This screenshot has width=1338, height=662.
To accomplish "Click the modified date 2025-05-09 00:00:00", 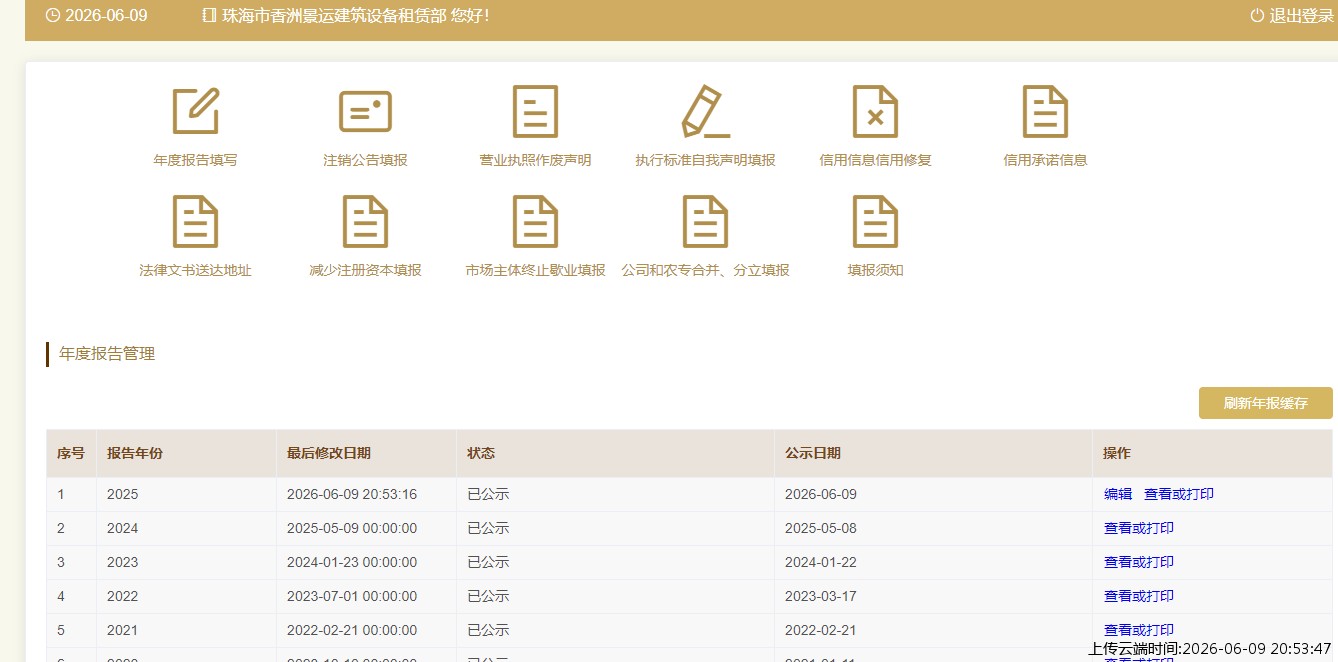I will tap(352, 528).
